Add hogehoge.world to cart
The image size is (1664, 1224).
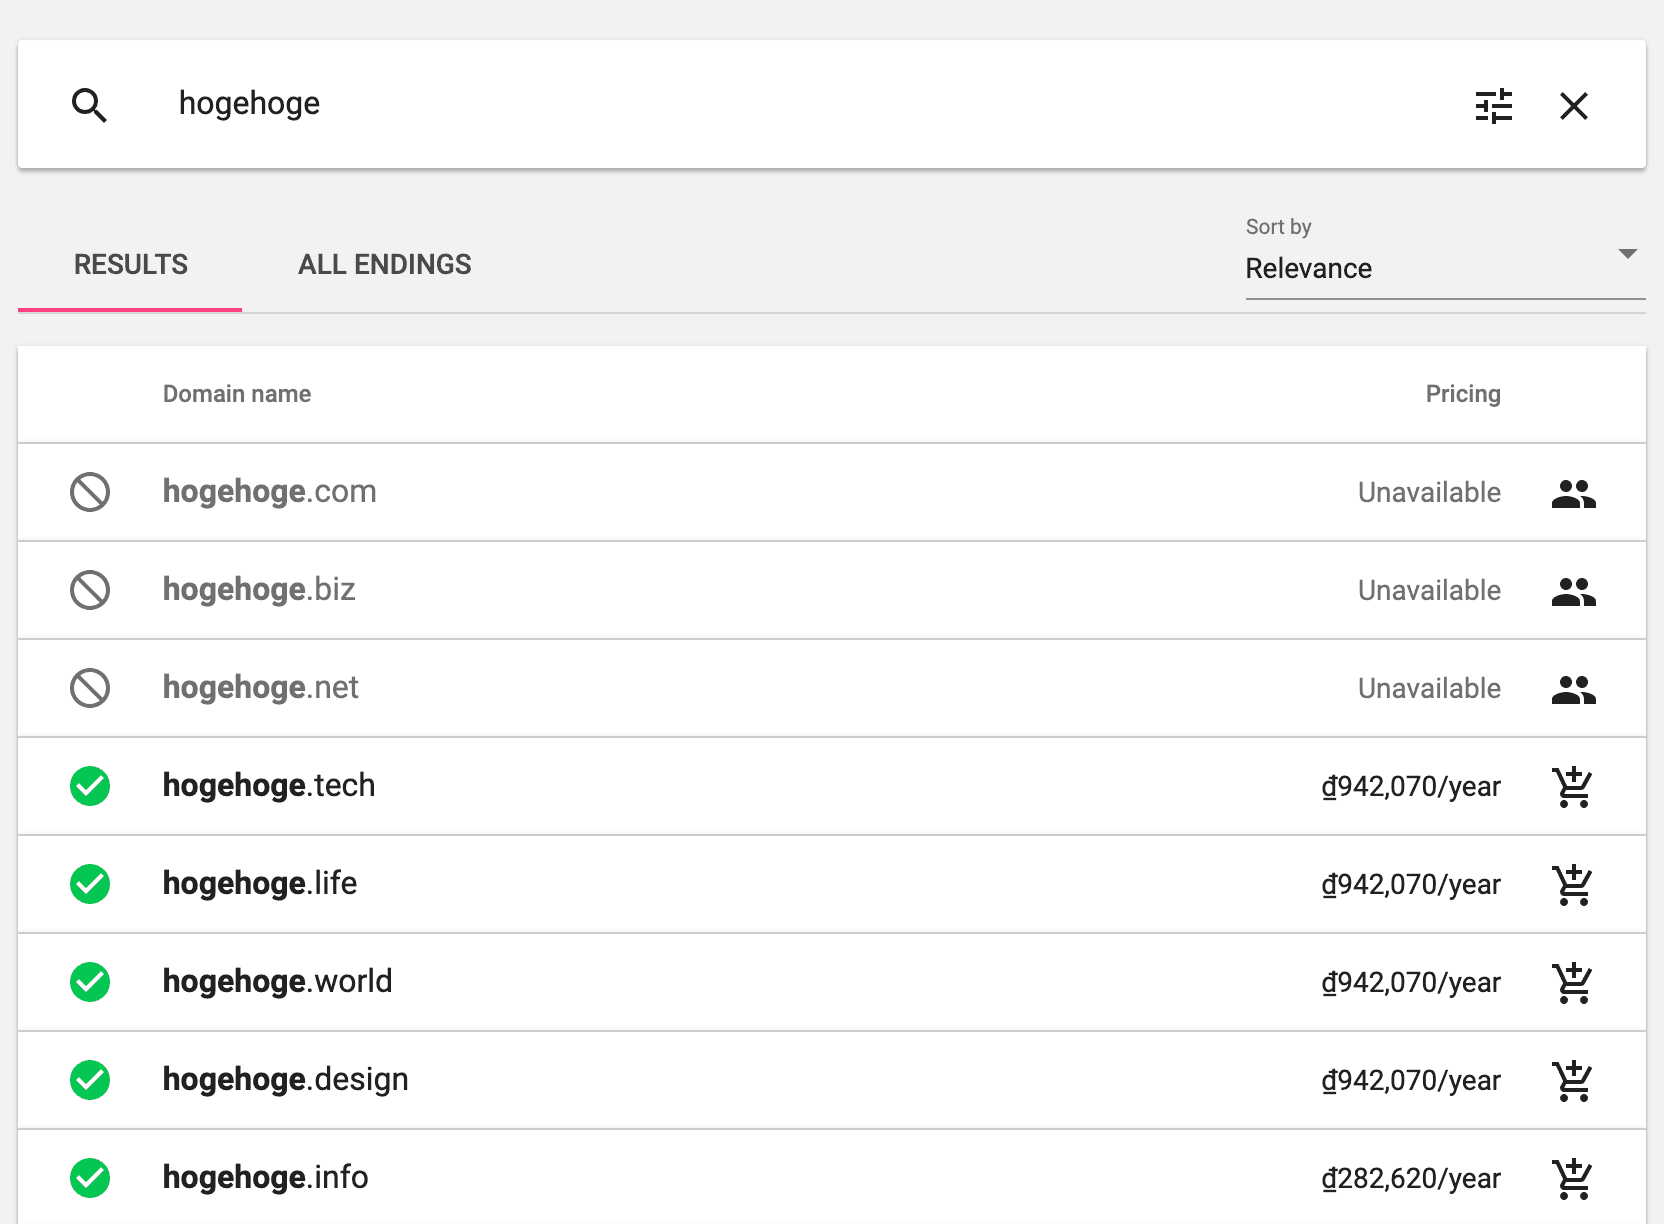click(1572, 983)
